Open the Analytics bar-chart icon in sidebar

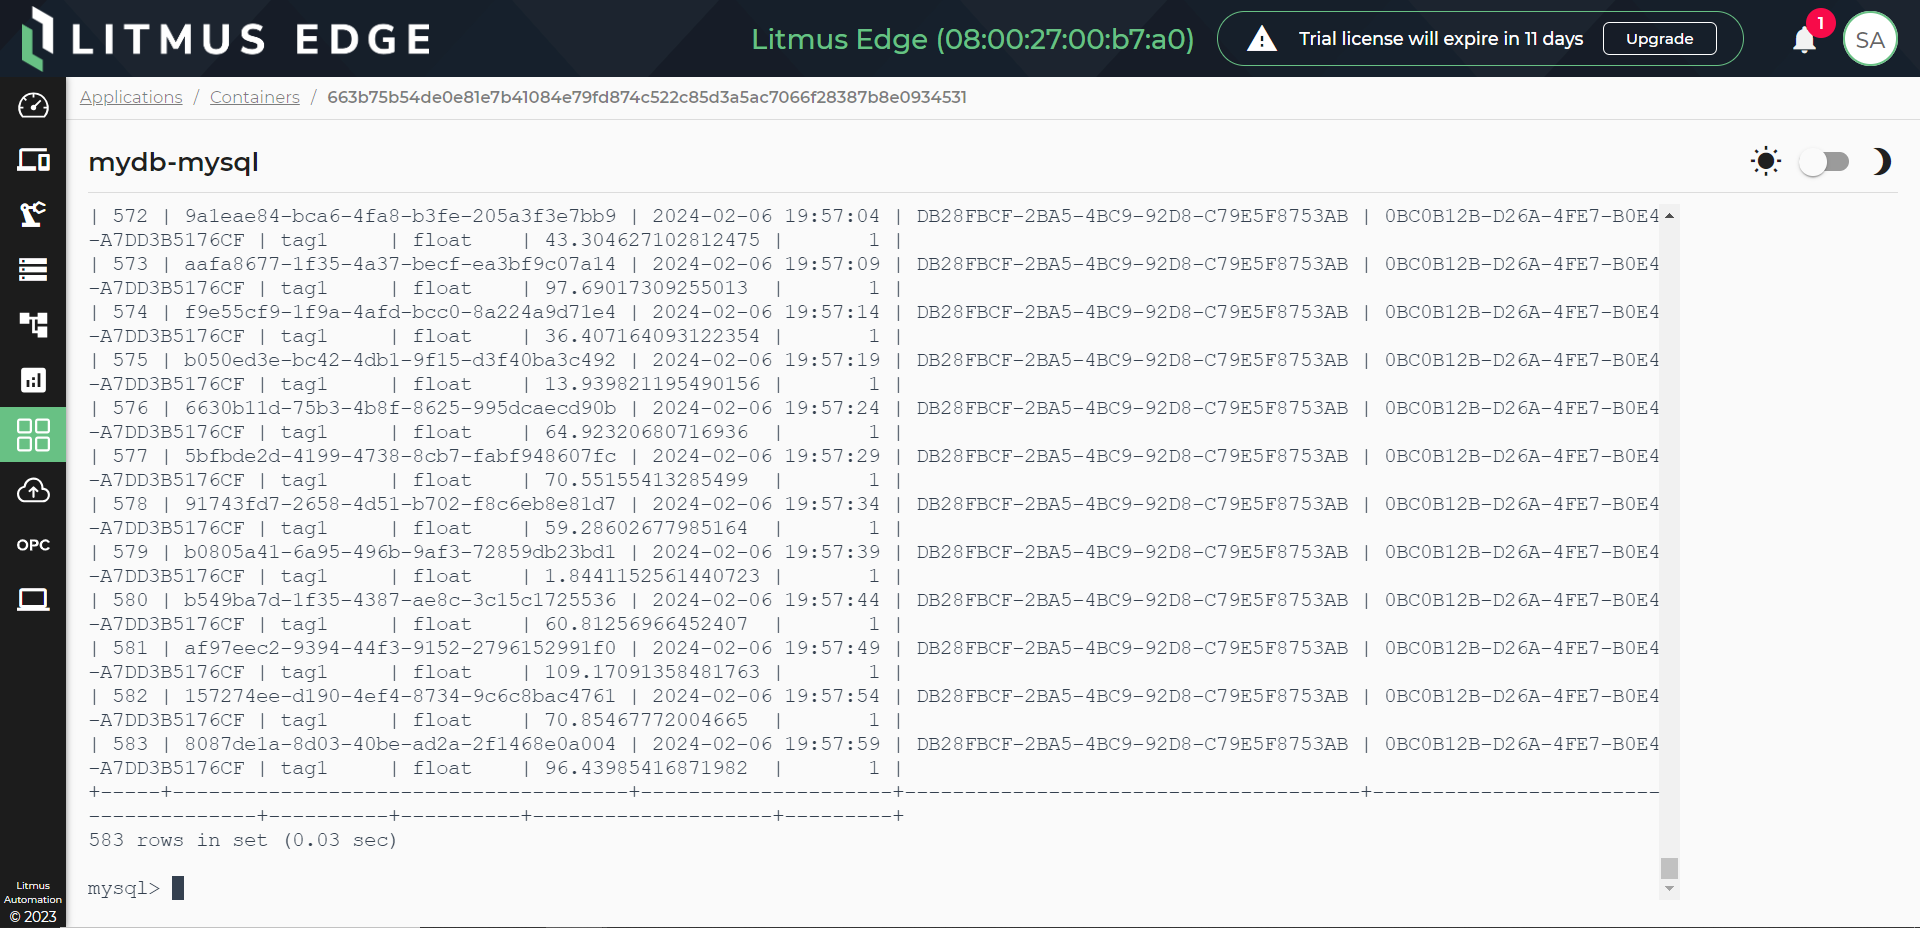[33, 380]
